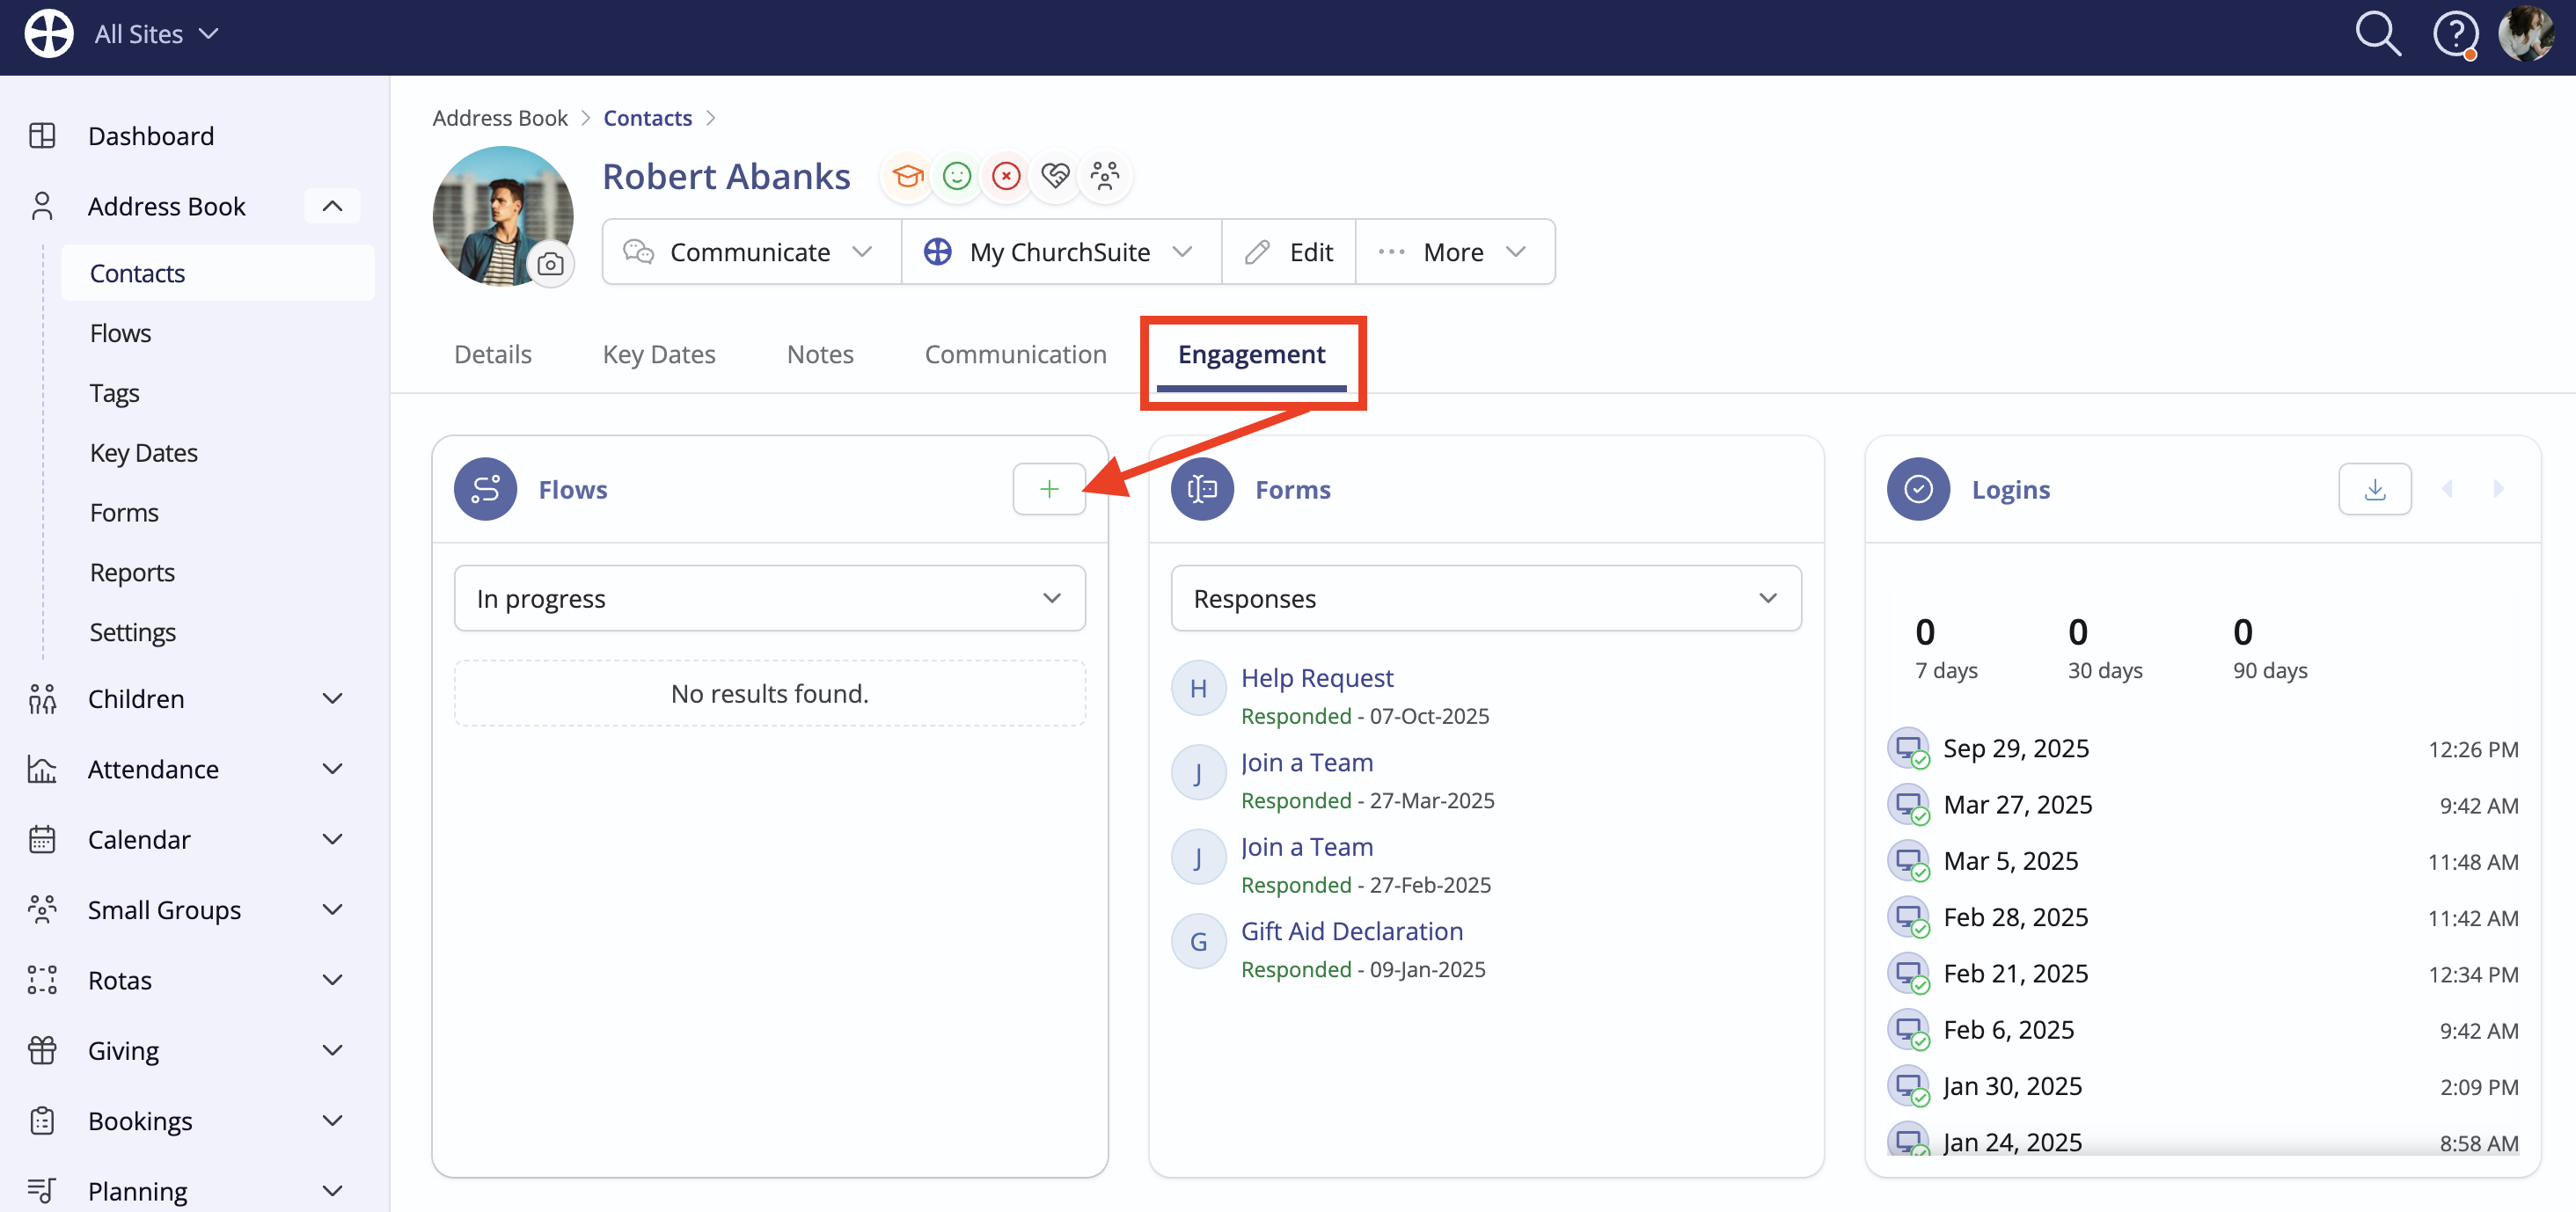Click the Rotas module icon
2576x1212 pixels.
42,980
